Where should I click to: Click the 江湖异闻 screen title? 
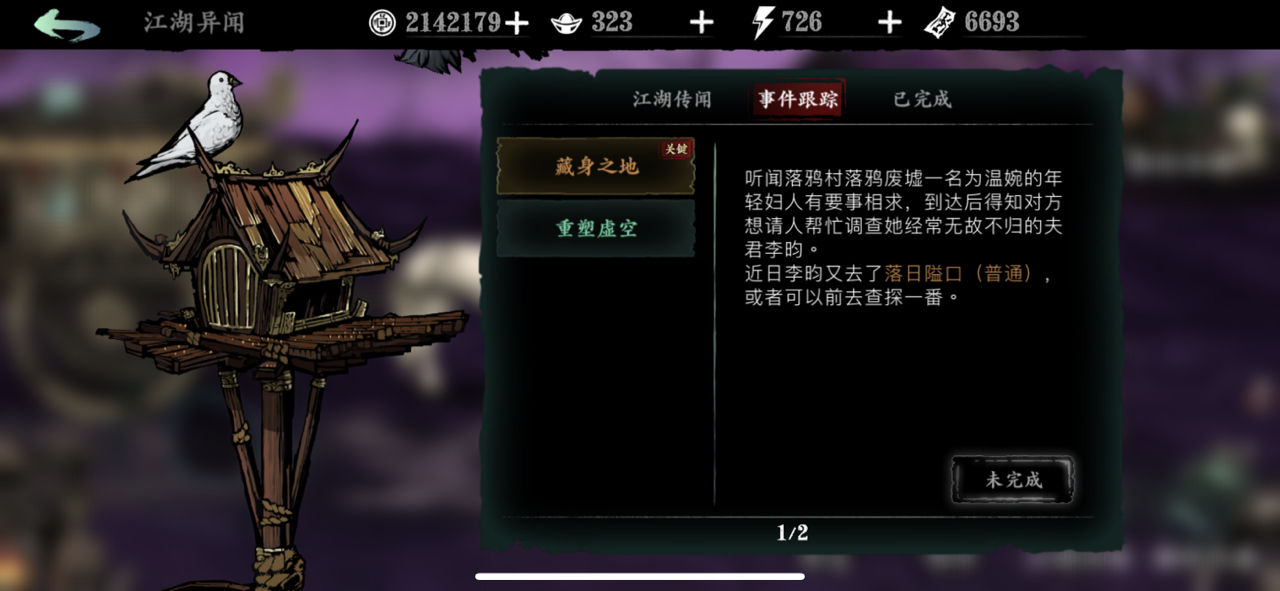pyautogui.click(x=194, y=22)
